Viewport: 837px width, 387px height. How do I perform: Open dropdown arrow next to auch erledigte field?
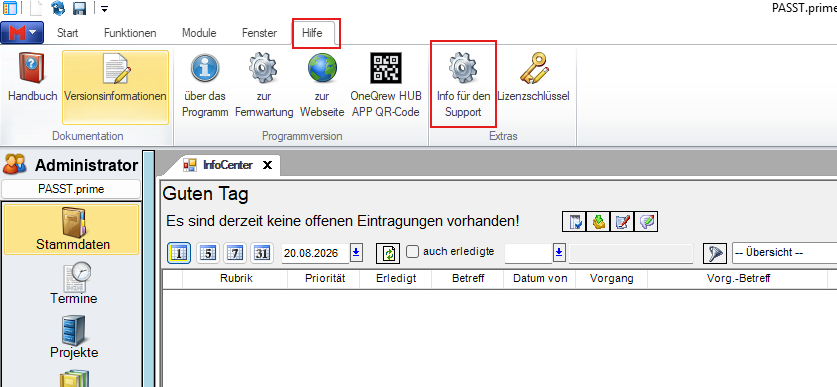(559, 253)
